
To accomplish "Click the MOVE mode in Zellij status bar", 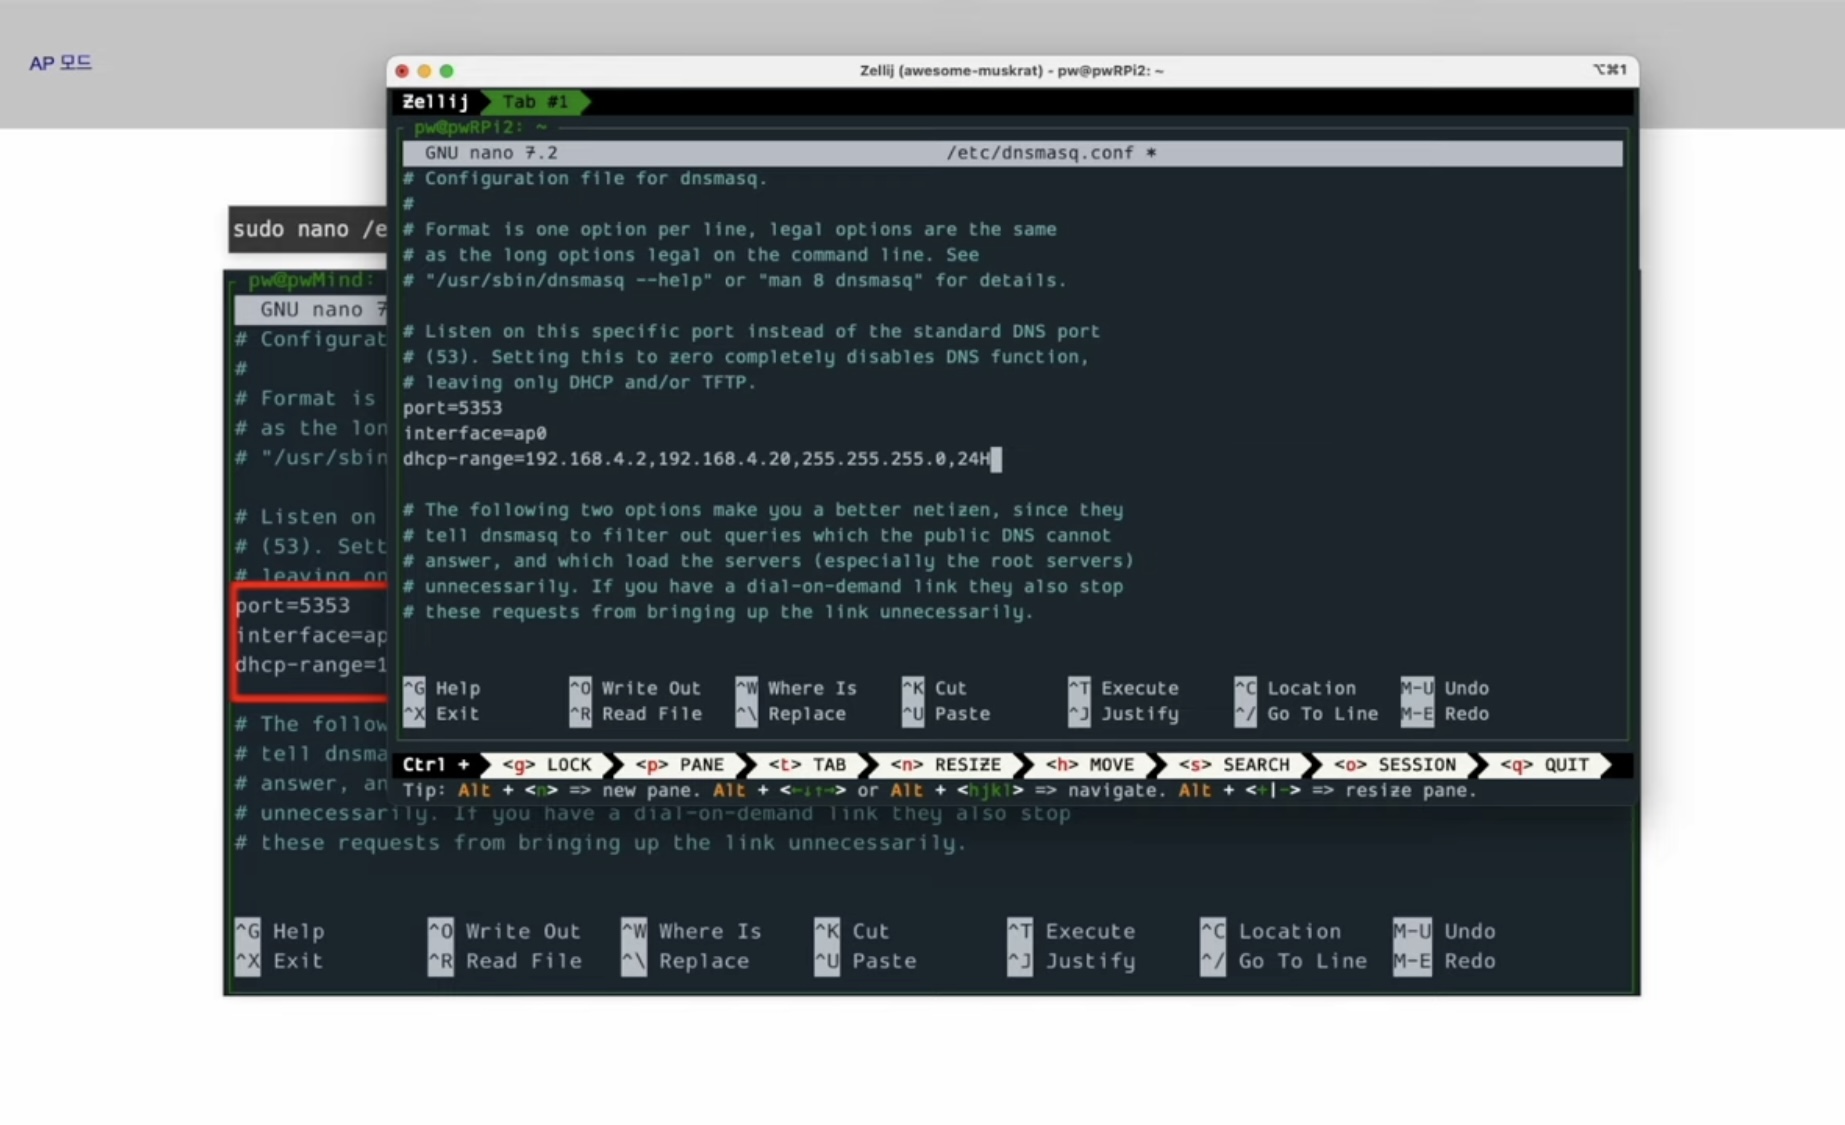I will click(x=1090, y=764).
